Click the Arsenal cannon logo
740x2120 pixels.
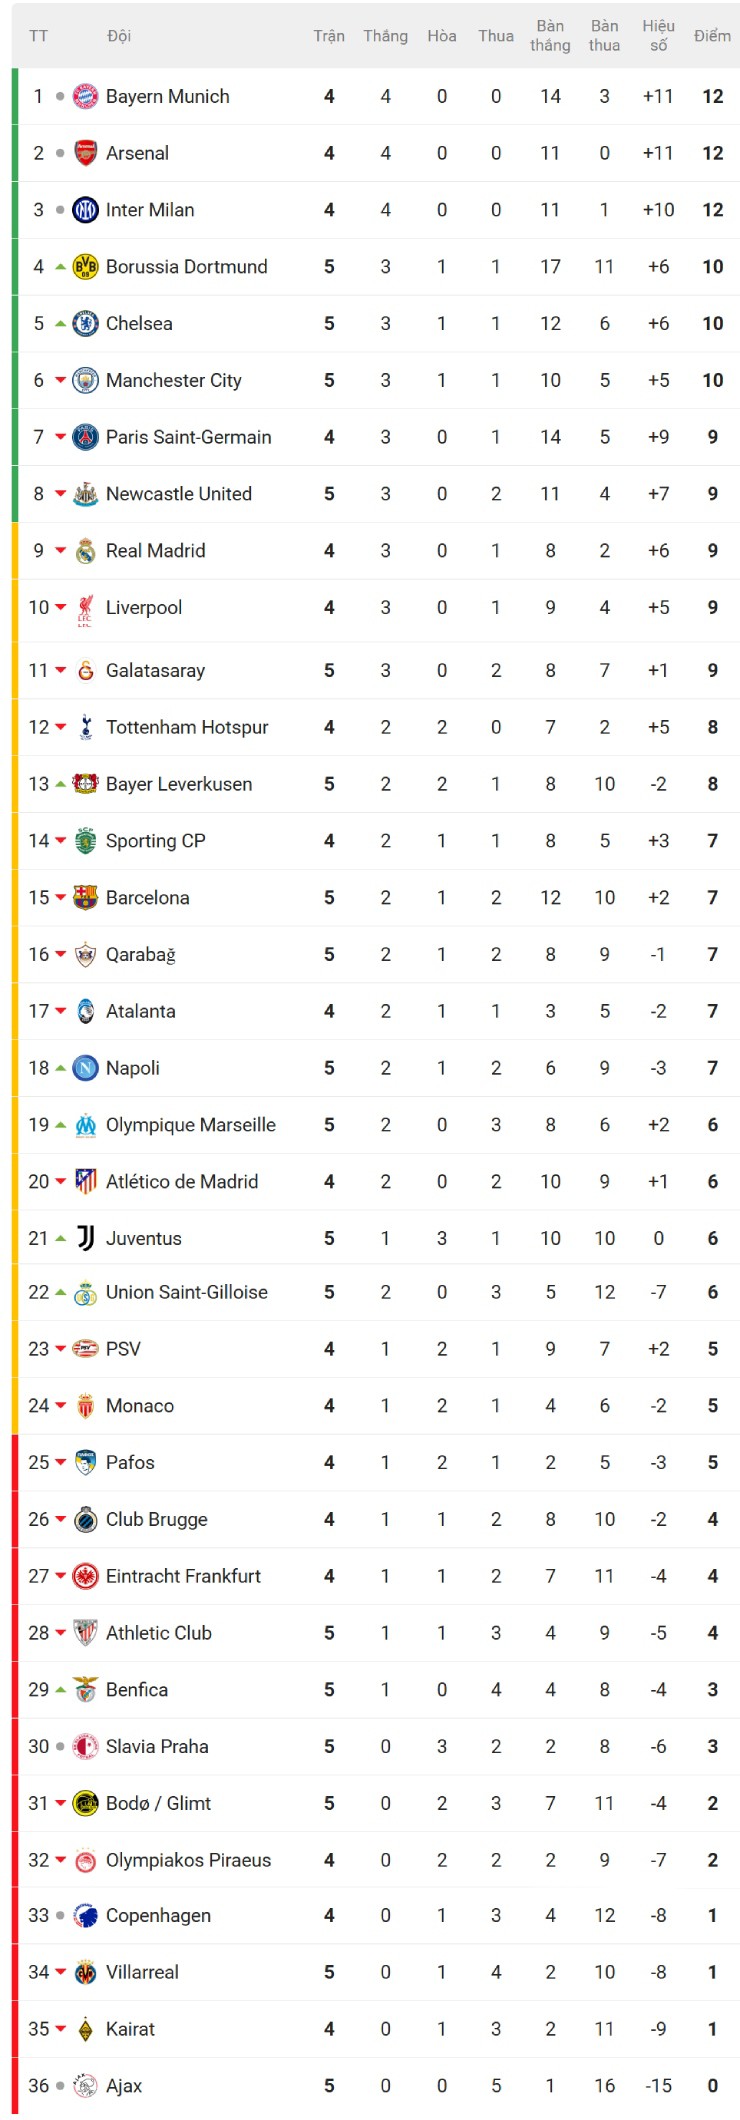point(85,153)
